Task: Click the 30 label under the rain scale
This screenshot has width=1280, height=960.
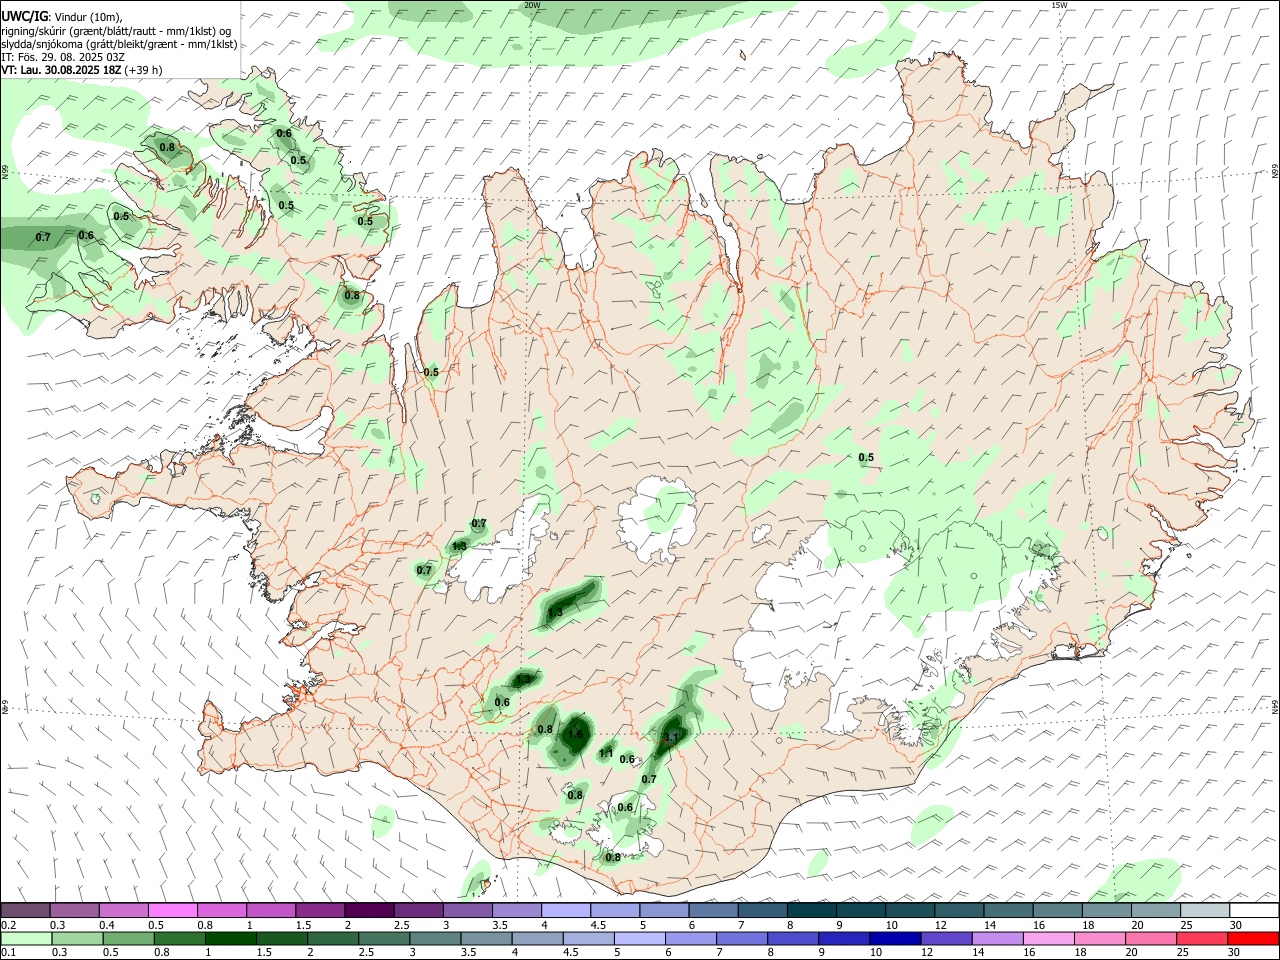Action: pos(1236,953)
